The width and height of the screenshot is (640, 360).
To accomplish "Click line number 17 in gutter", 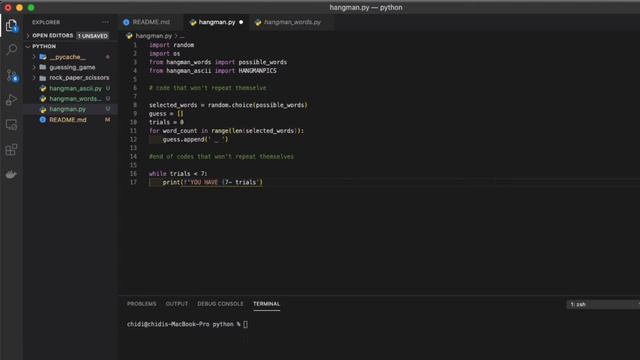I will click(x=133, y=182).
